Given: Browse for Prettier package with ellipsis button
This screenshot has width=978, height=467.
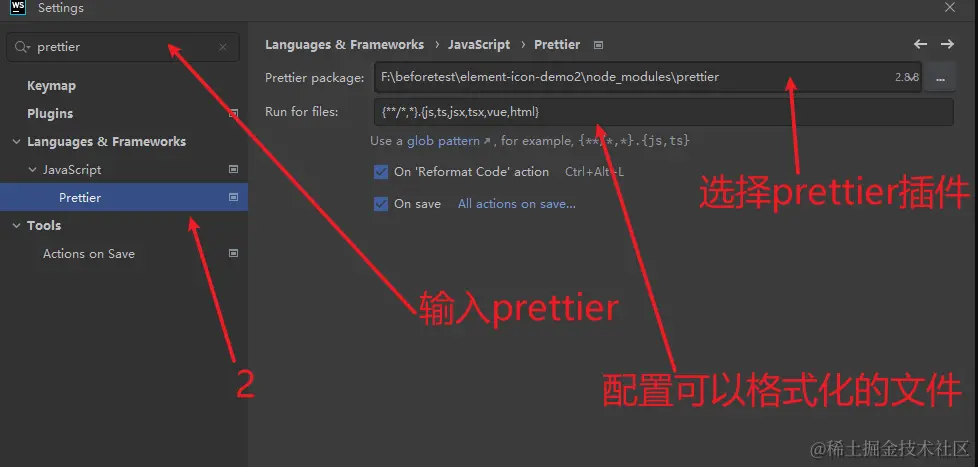Looking at the screenshot, I should coord(940,78).
